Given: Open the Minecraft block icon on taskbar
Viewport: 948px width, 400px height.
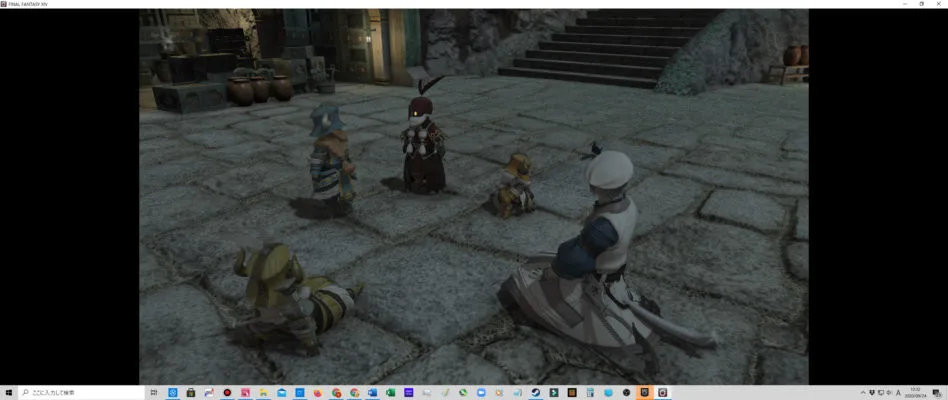Looking at the screenshot, I should [x=571, y=393].
